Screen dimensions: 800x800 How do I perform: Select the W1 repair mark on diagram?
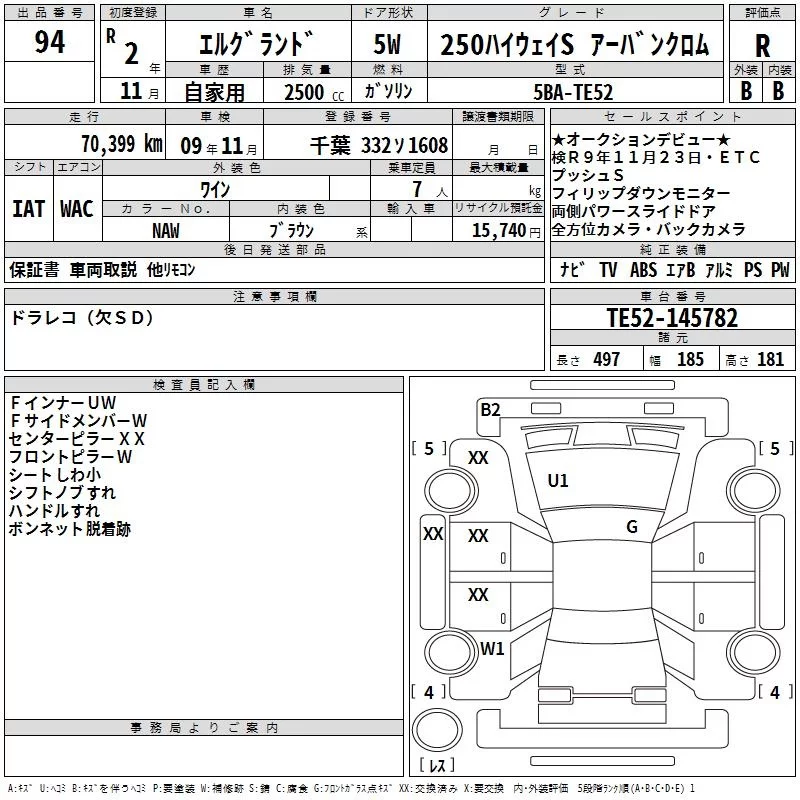click(x=492, y=648)
